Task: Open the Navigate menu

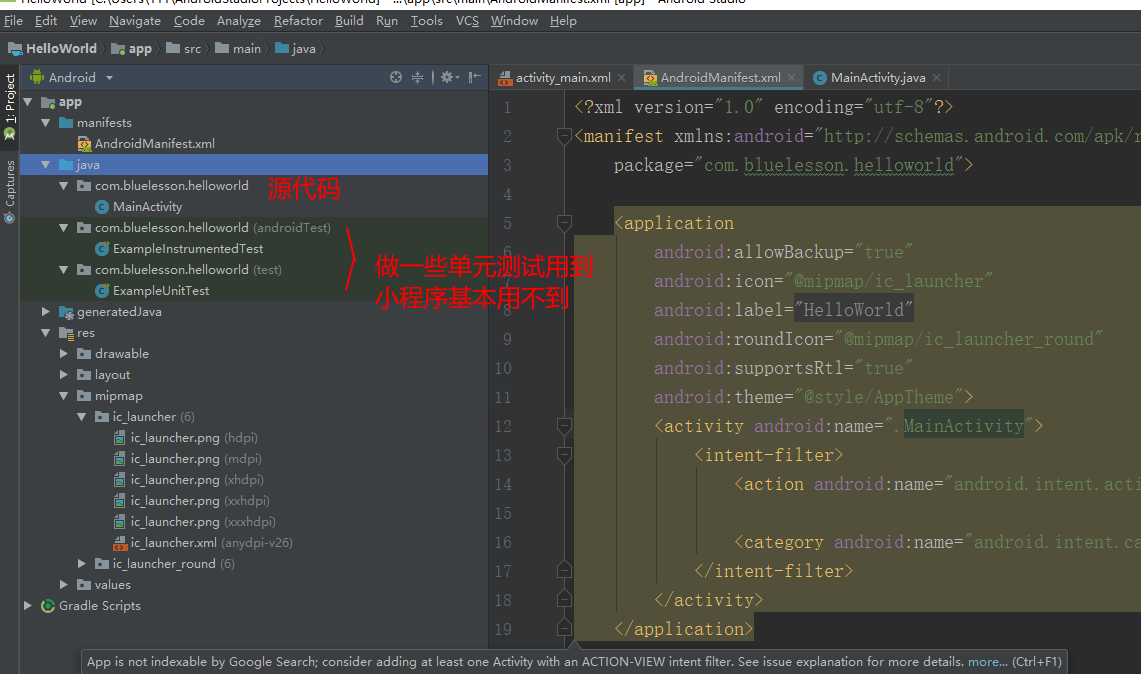Action: [135, 21]
